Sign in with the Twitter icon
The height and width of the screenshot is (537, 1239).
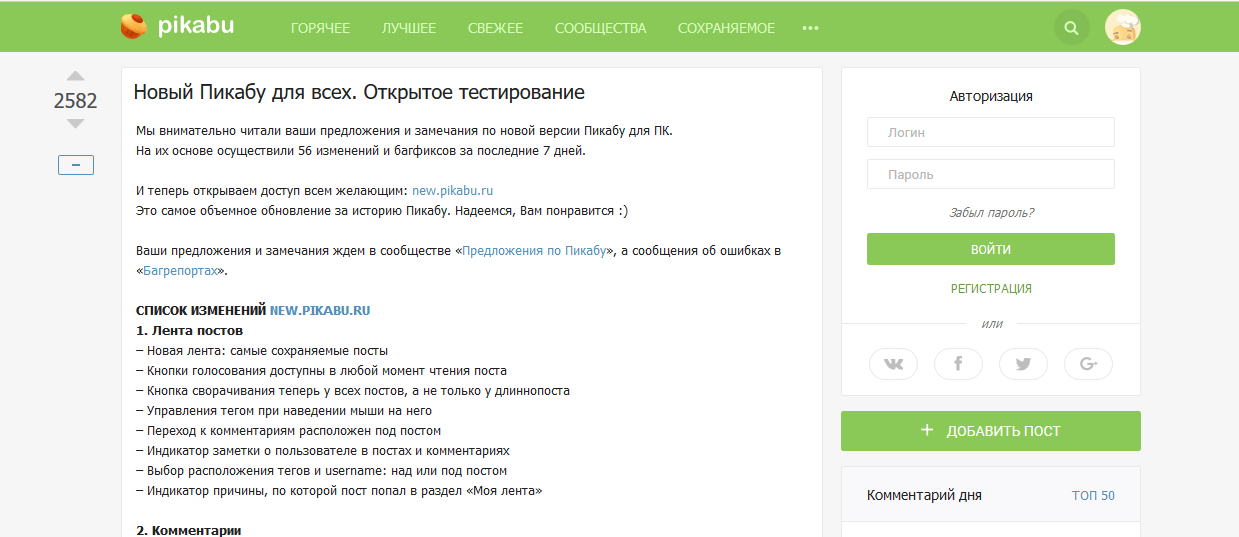coord(1023,364)
